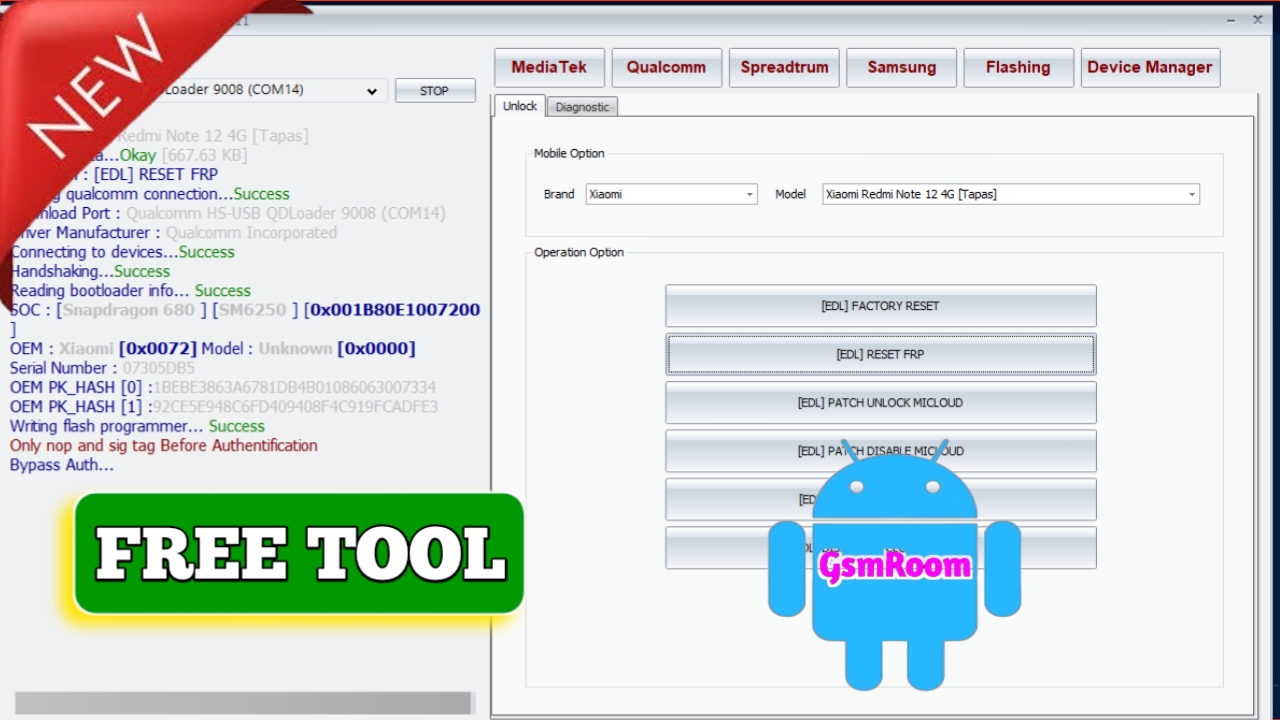Expand the Brand dropdown showing Xiaomi

tap(671, 195)
